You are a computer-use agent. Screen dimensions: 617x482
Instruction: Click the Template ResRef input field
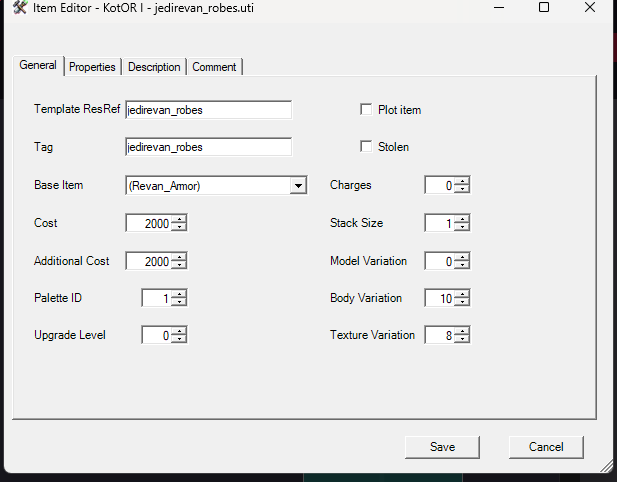(x=209, y=110)
